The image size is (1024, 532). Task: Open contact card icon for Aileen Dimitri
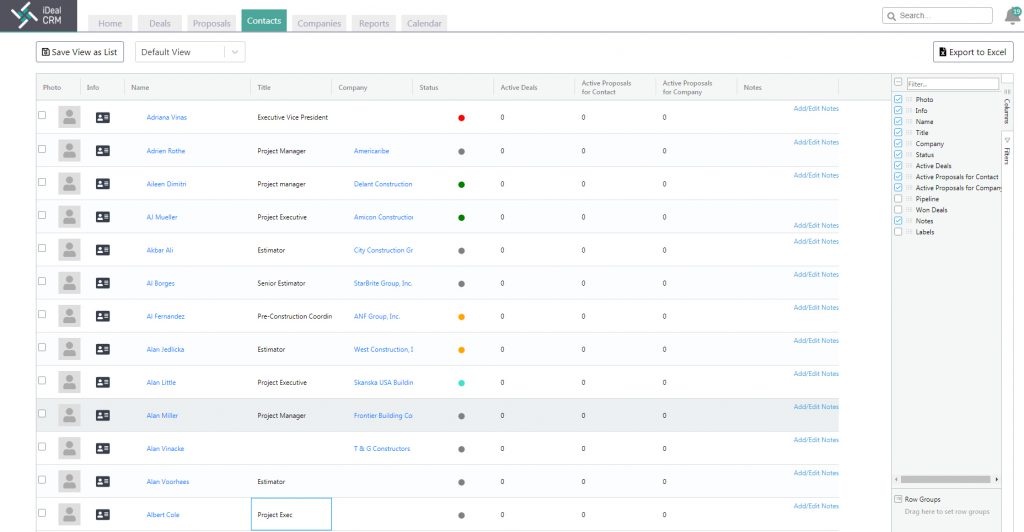pos(103,184)
